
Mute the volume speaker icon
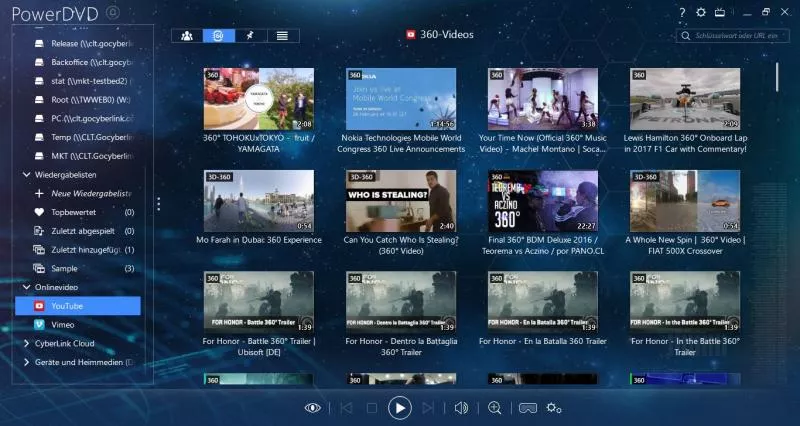461,408
